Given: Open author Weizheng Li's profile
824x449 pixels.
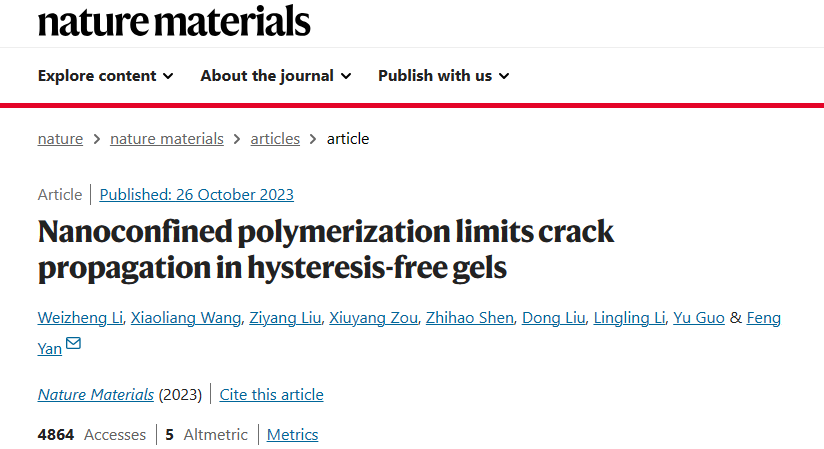Looking at the screenshot, I should click(x=80, y=318).
